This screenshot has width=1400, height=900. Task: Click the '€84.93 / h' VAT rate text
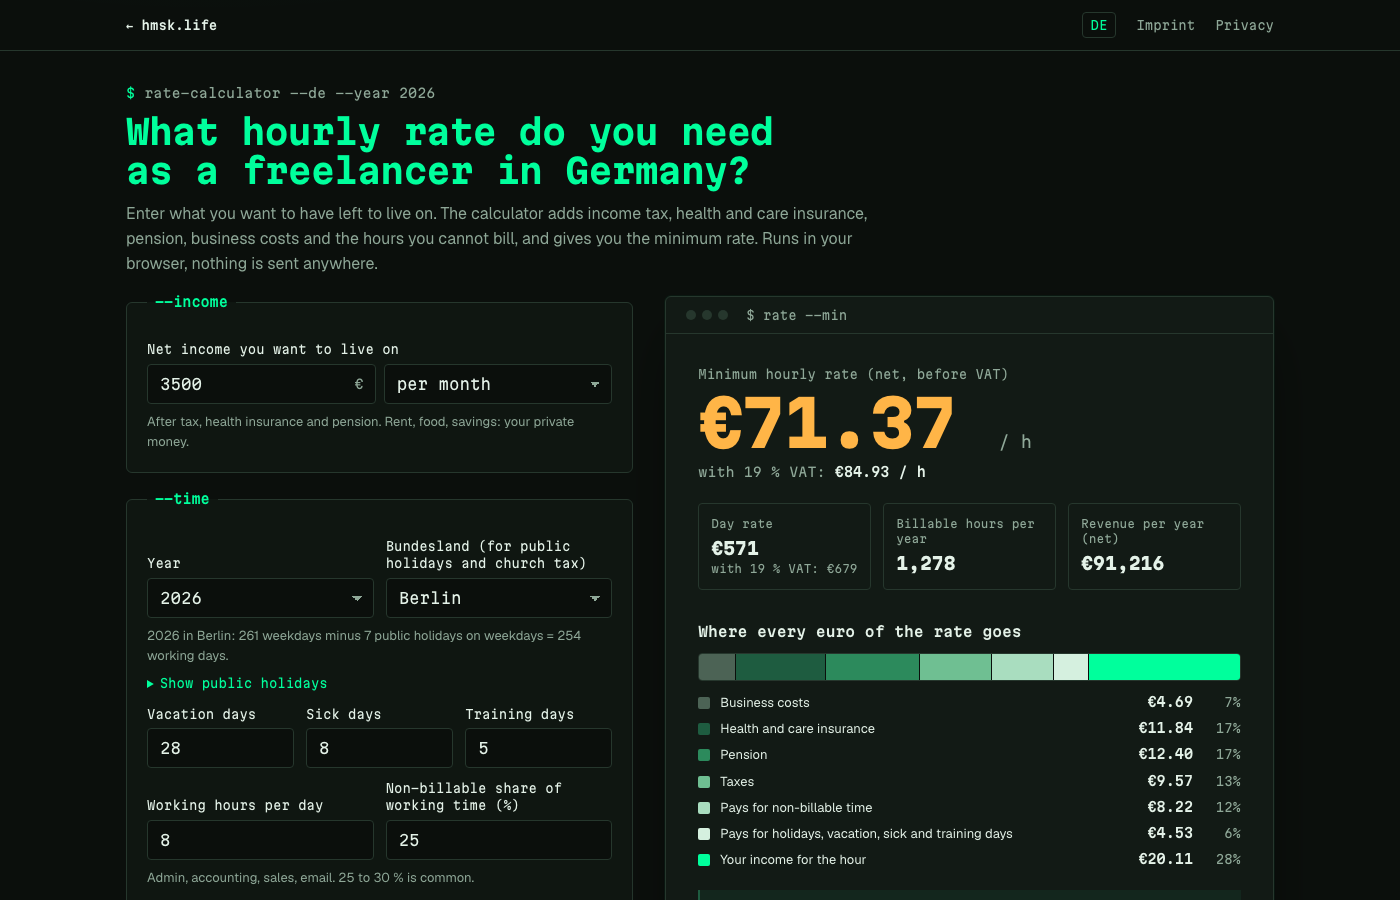tap(880, 472)
